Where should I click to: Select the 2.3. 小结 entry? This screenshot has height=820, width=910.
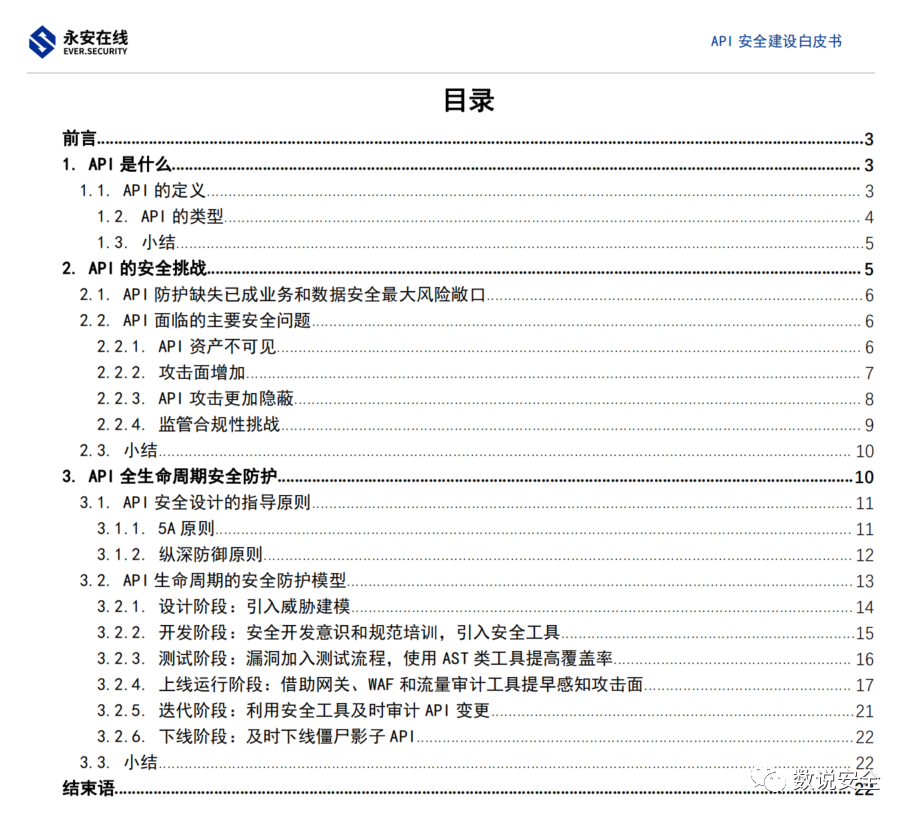476,451
